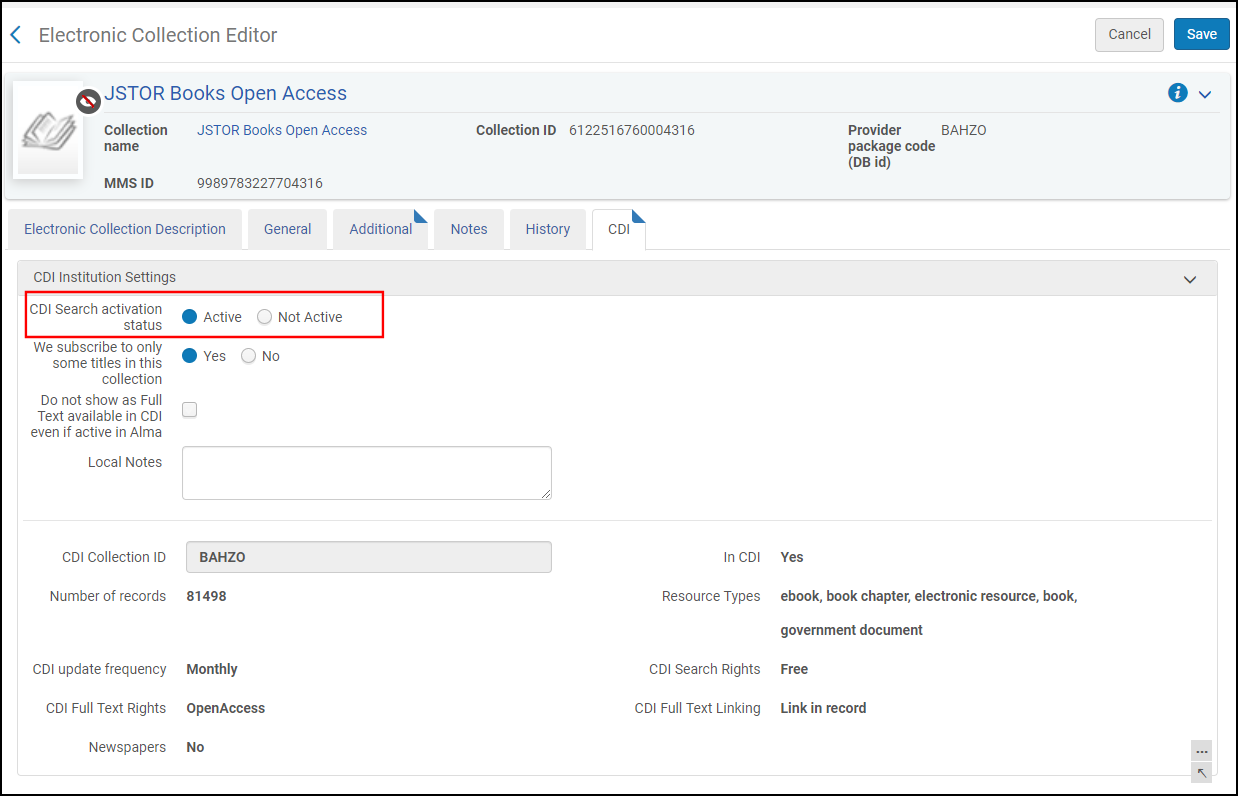The width and height of the screenshot is (1238, 796).
Task: Click the back arrow beside Electronic Collection Editor
Action: 15,35
